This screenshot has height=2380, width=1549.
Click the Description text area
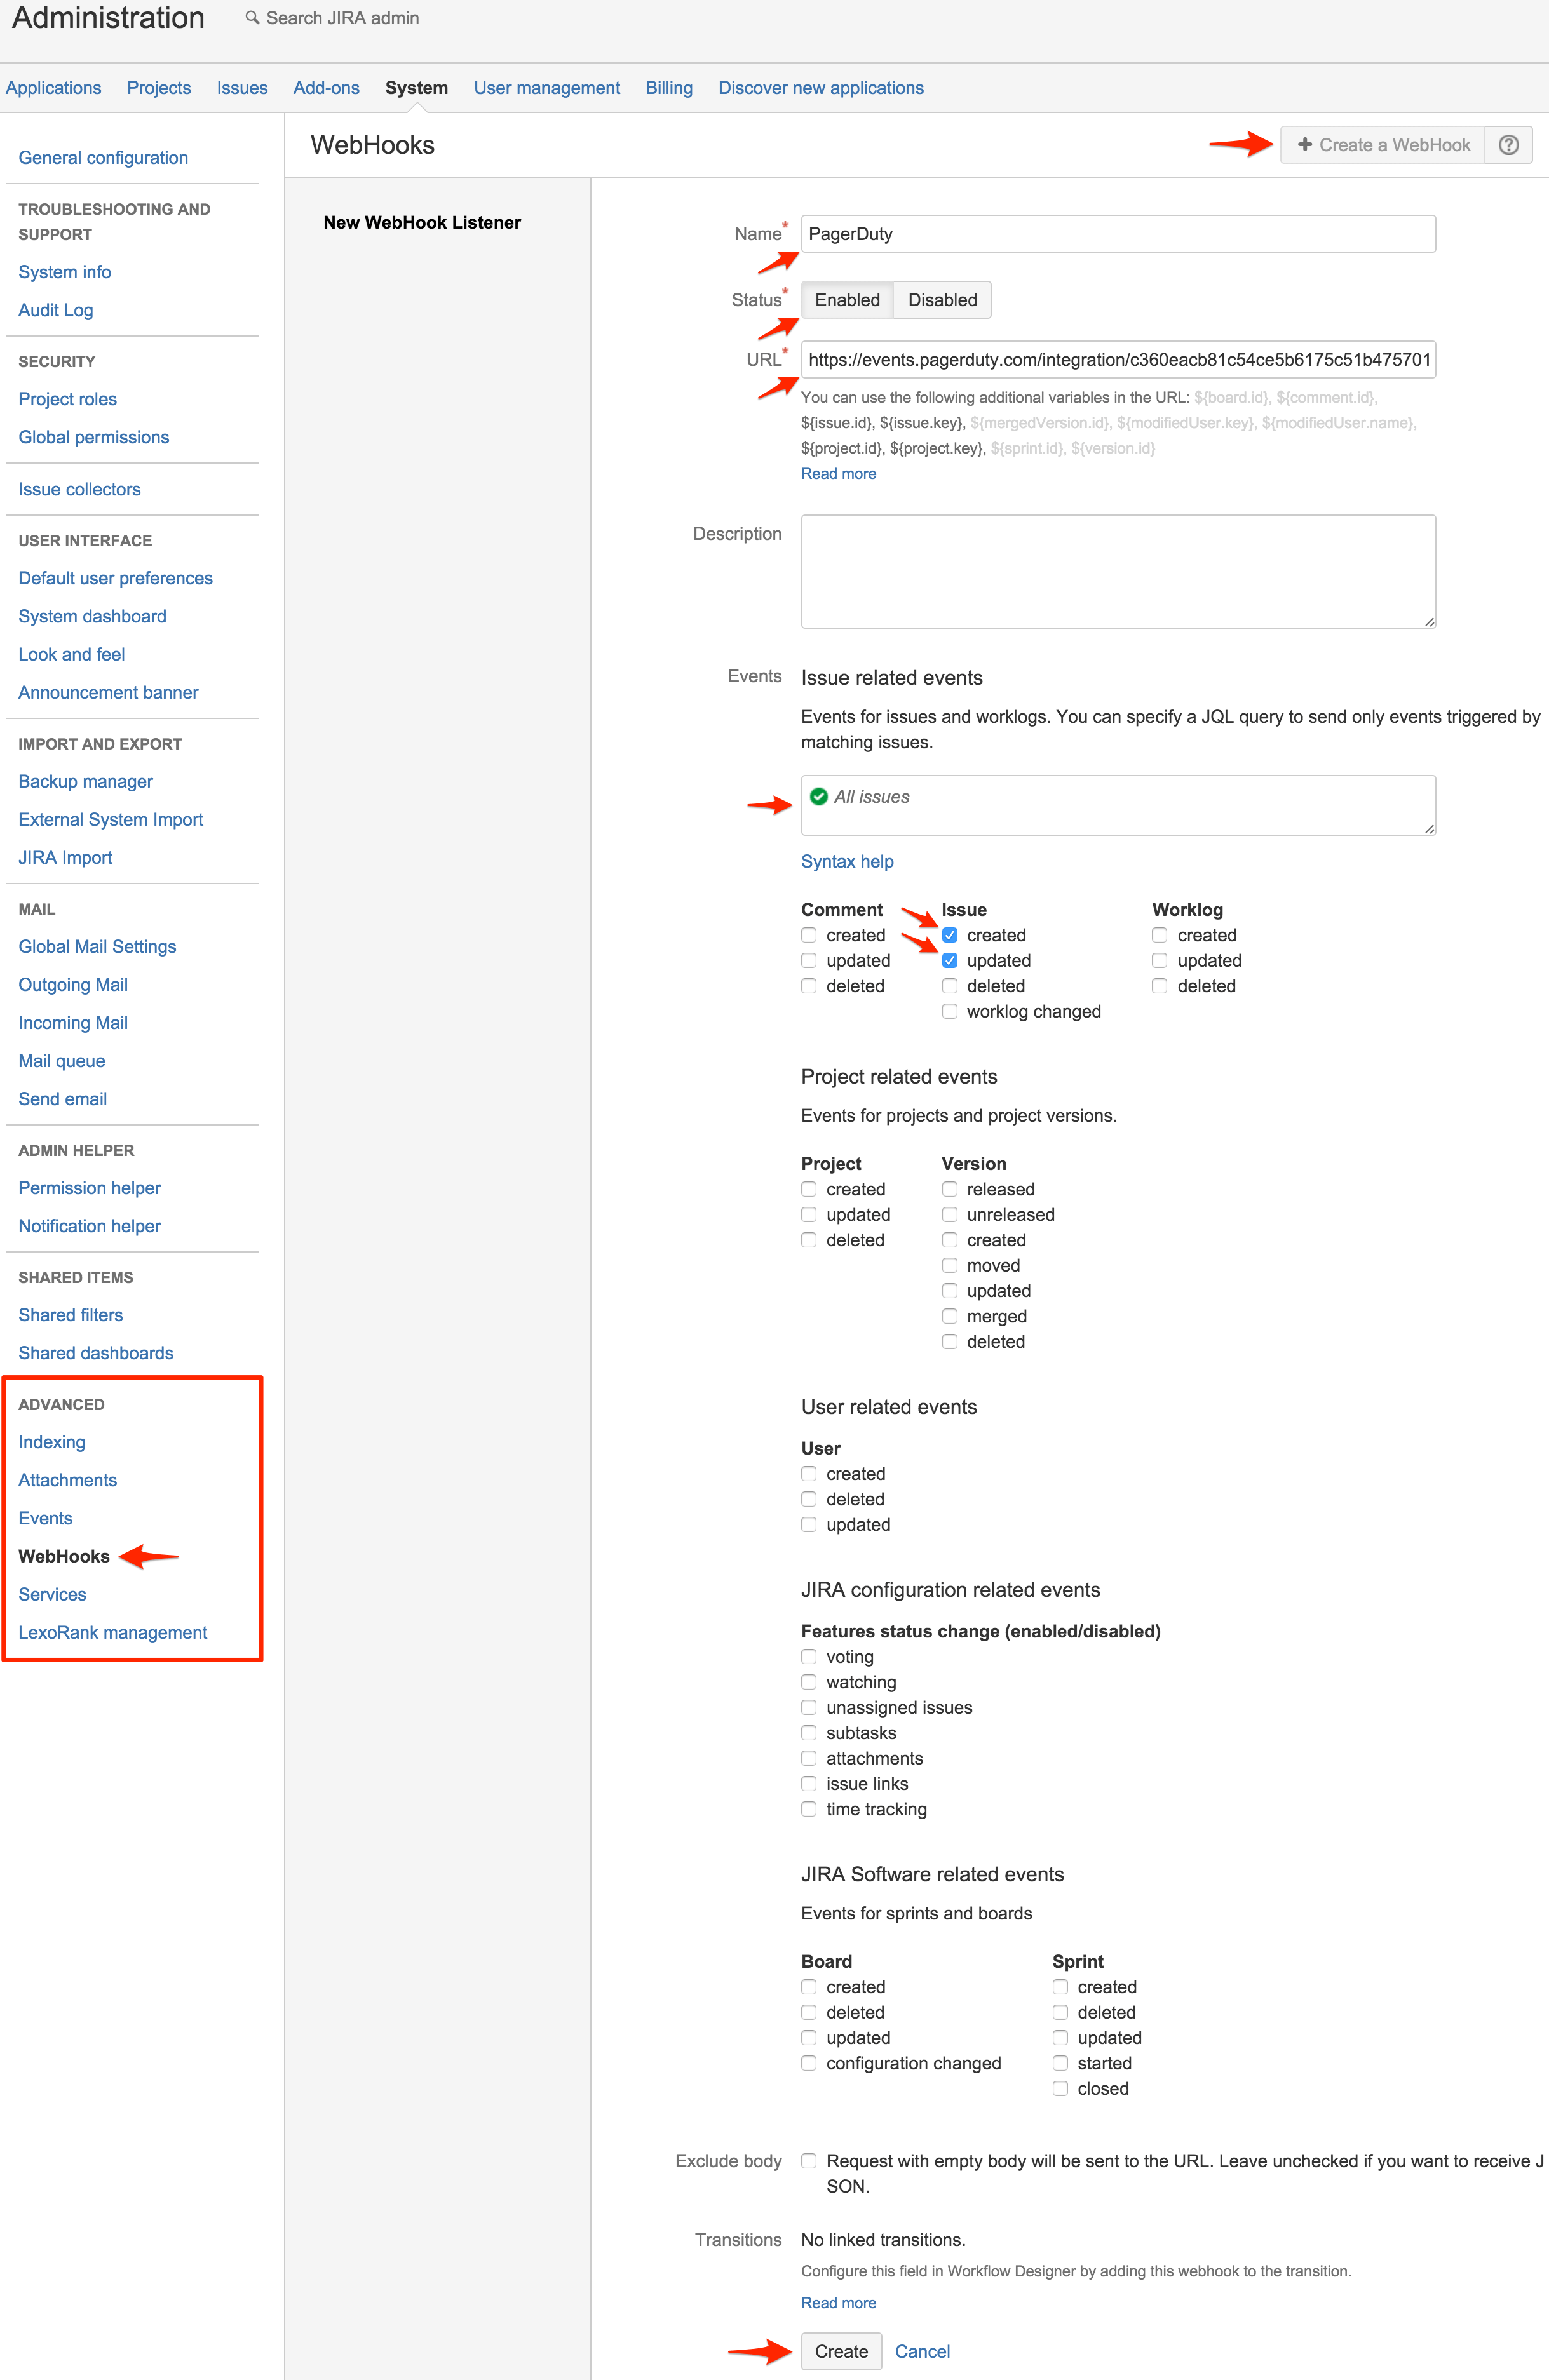[1118, 572]
